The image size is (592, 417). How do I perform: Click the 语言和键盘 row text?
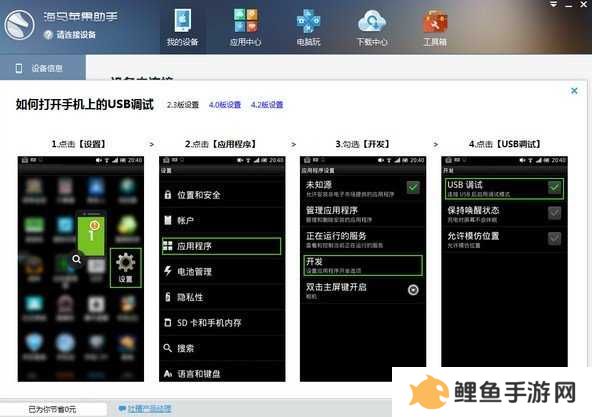tap(199, 374)
